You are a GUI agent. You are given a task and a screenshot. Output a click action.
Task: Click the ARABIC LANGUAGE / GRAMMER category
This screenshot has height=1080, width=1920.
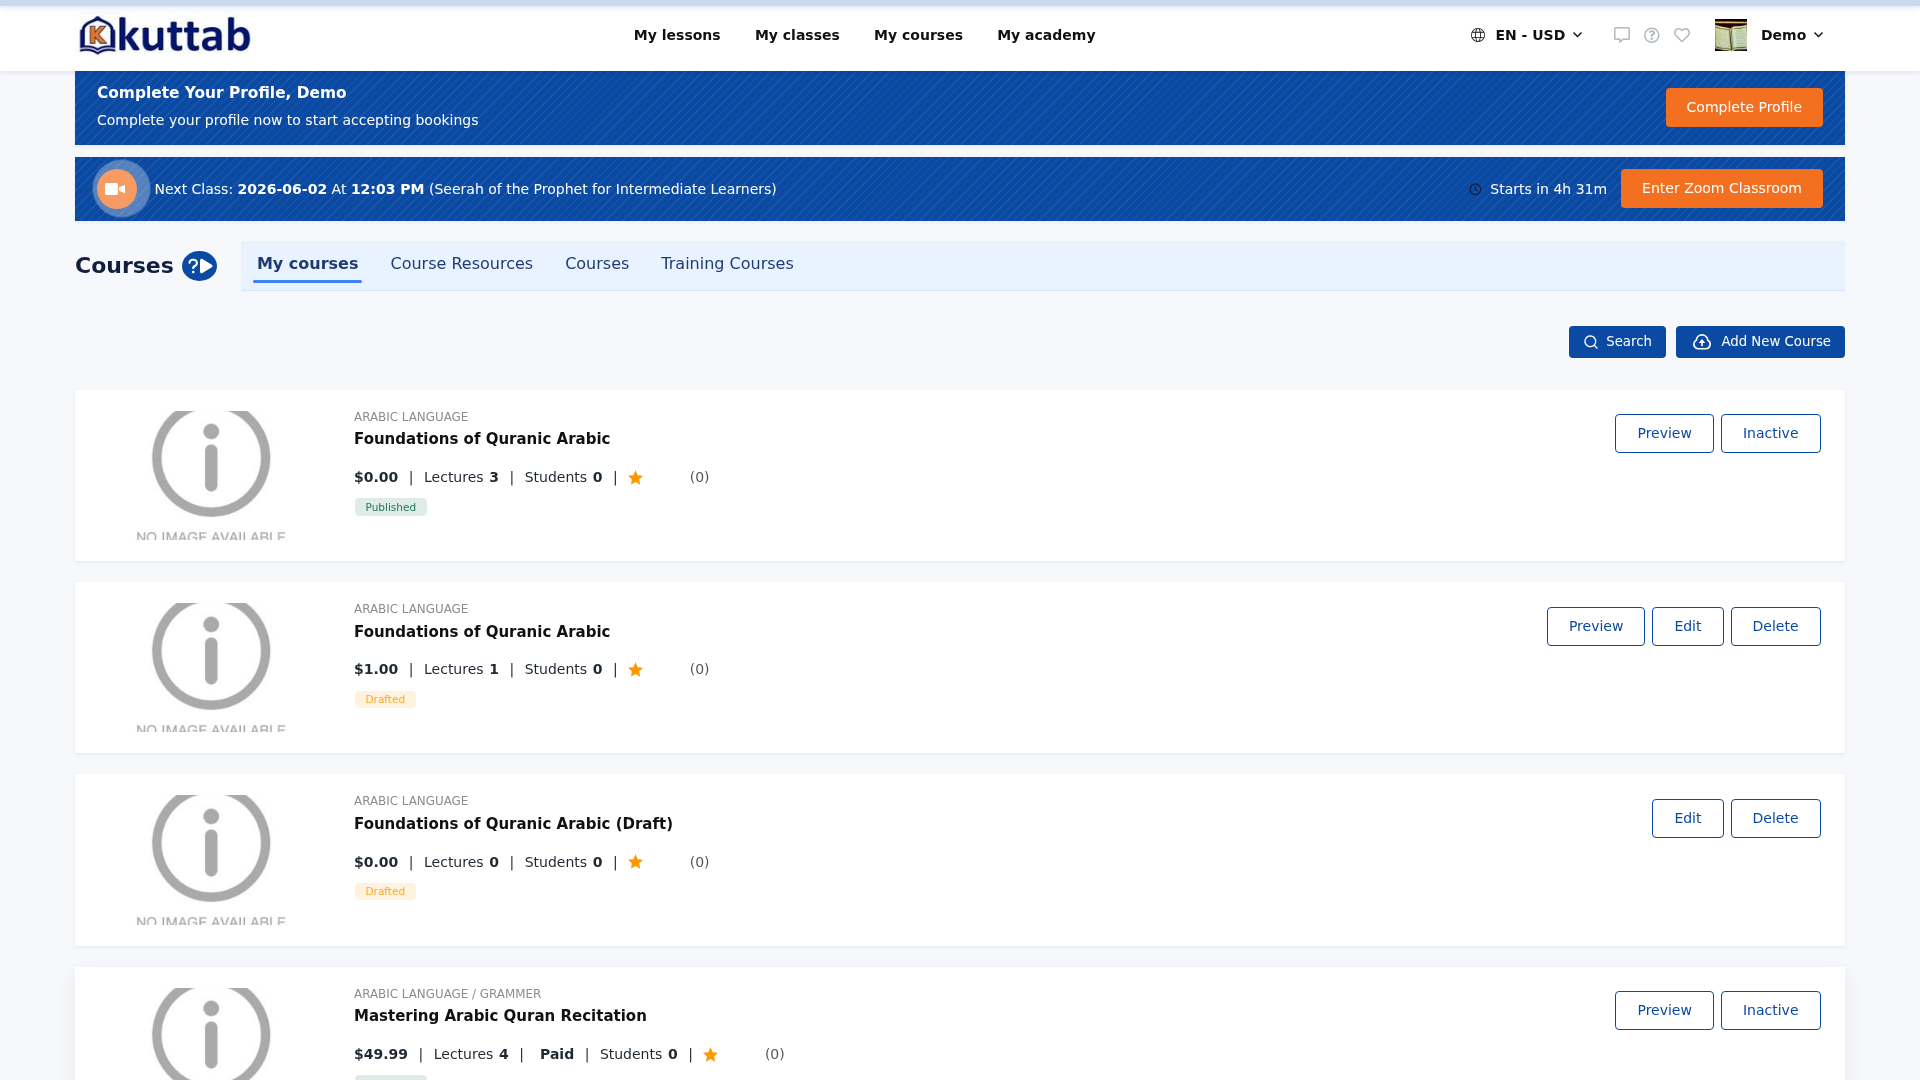(x=447, y=994)
